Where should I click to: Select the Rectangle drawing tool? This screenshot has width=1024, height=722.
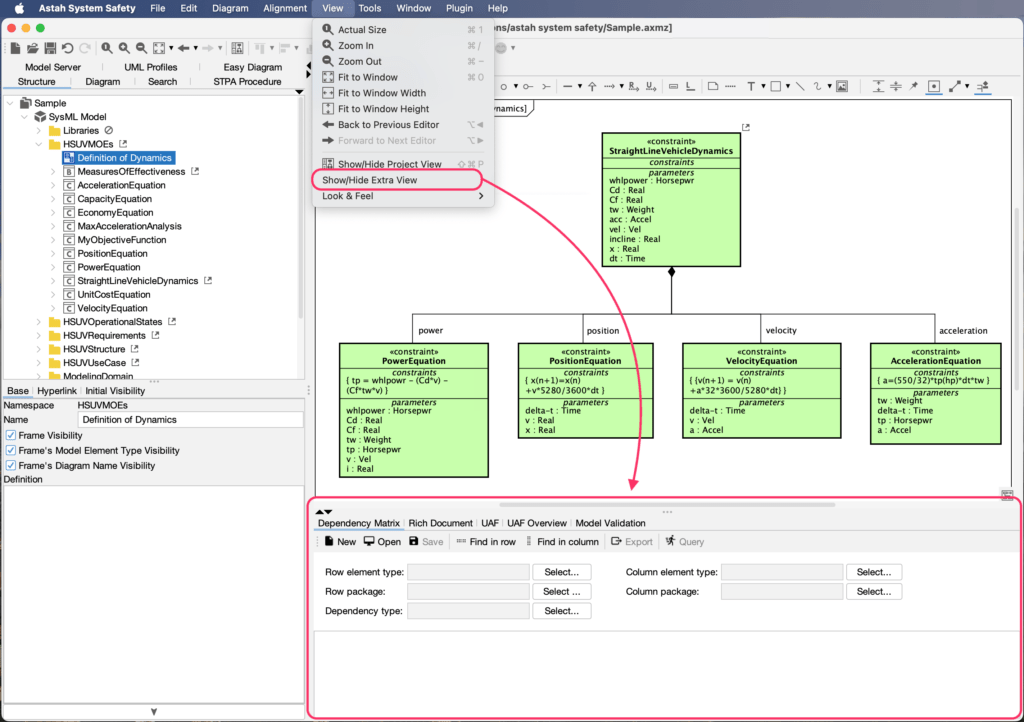click(x=774, y=86)
